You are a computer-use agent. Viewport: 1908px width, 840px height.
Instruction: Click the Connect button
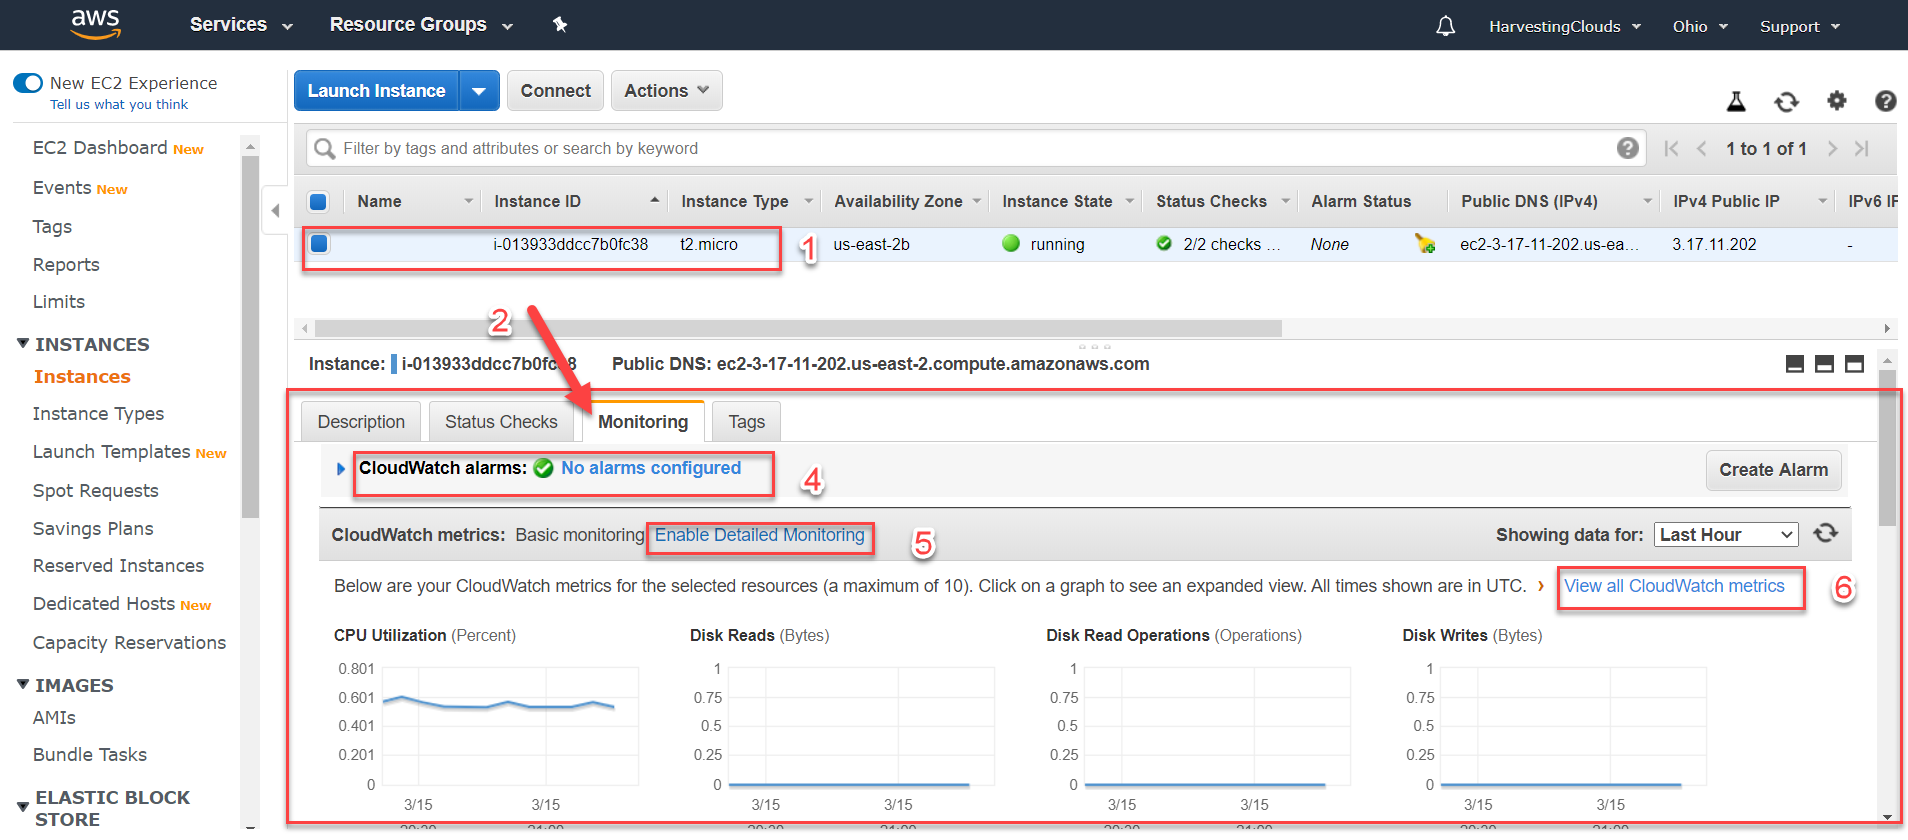555,91
